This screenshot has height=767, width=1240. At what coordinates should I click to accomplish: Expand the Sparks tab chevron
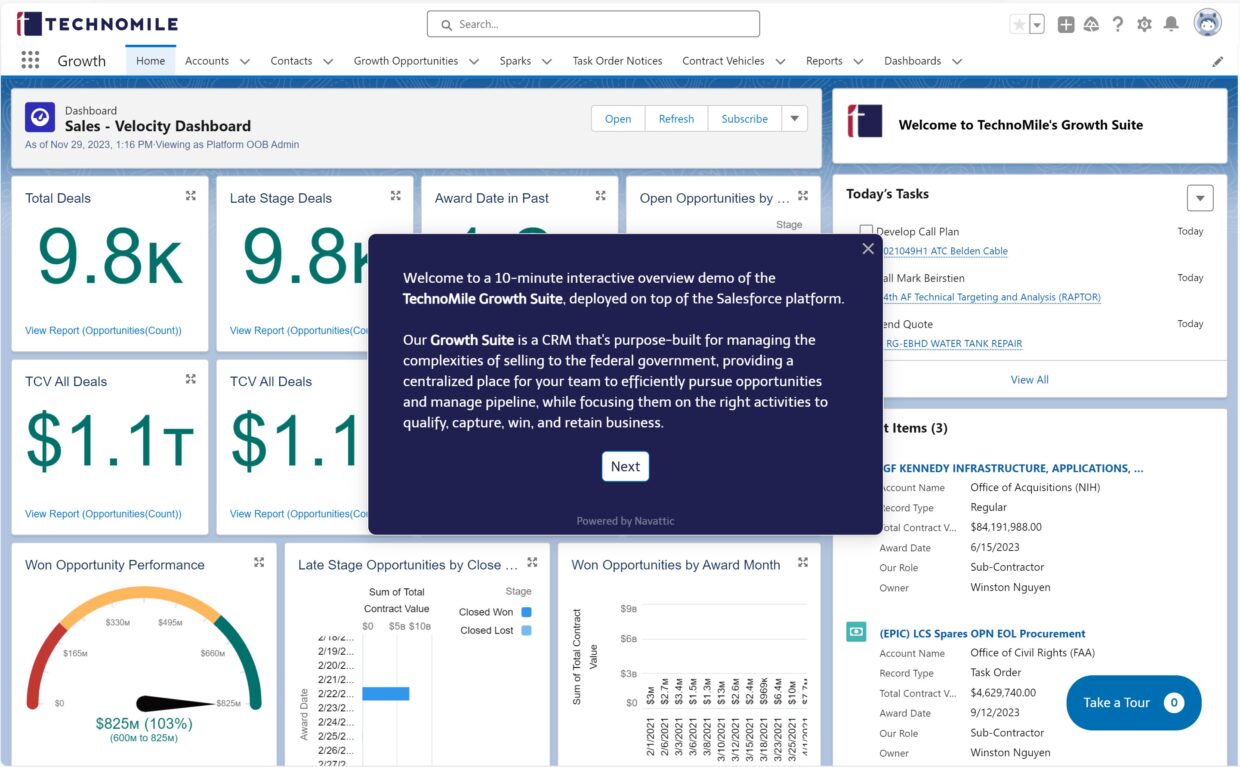pos(547,61)
